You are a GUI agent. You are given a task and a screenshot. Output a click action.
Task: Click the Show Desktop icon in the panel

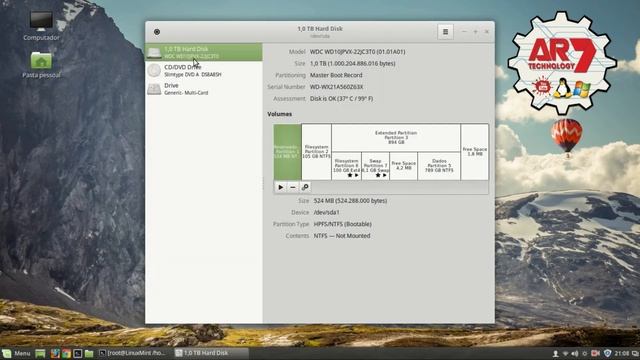click(x=40, y=353)
